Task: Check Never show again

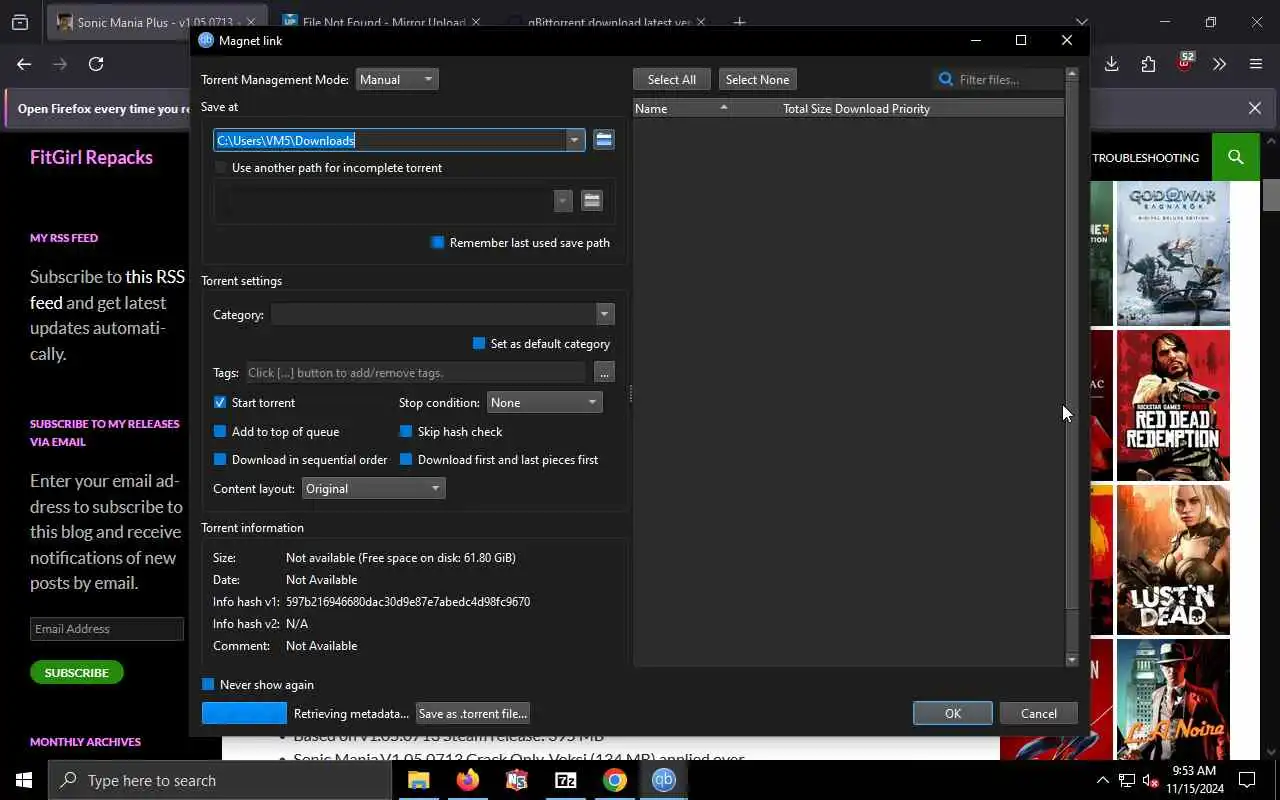Action: pos(208,685)
